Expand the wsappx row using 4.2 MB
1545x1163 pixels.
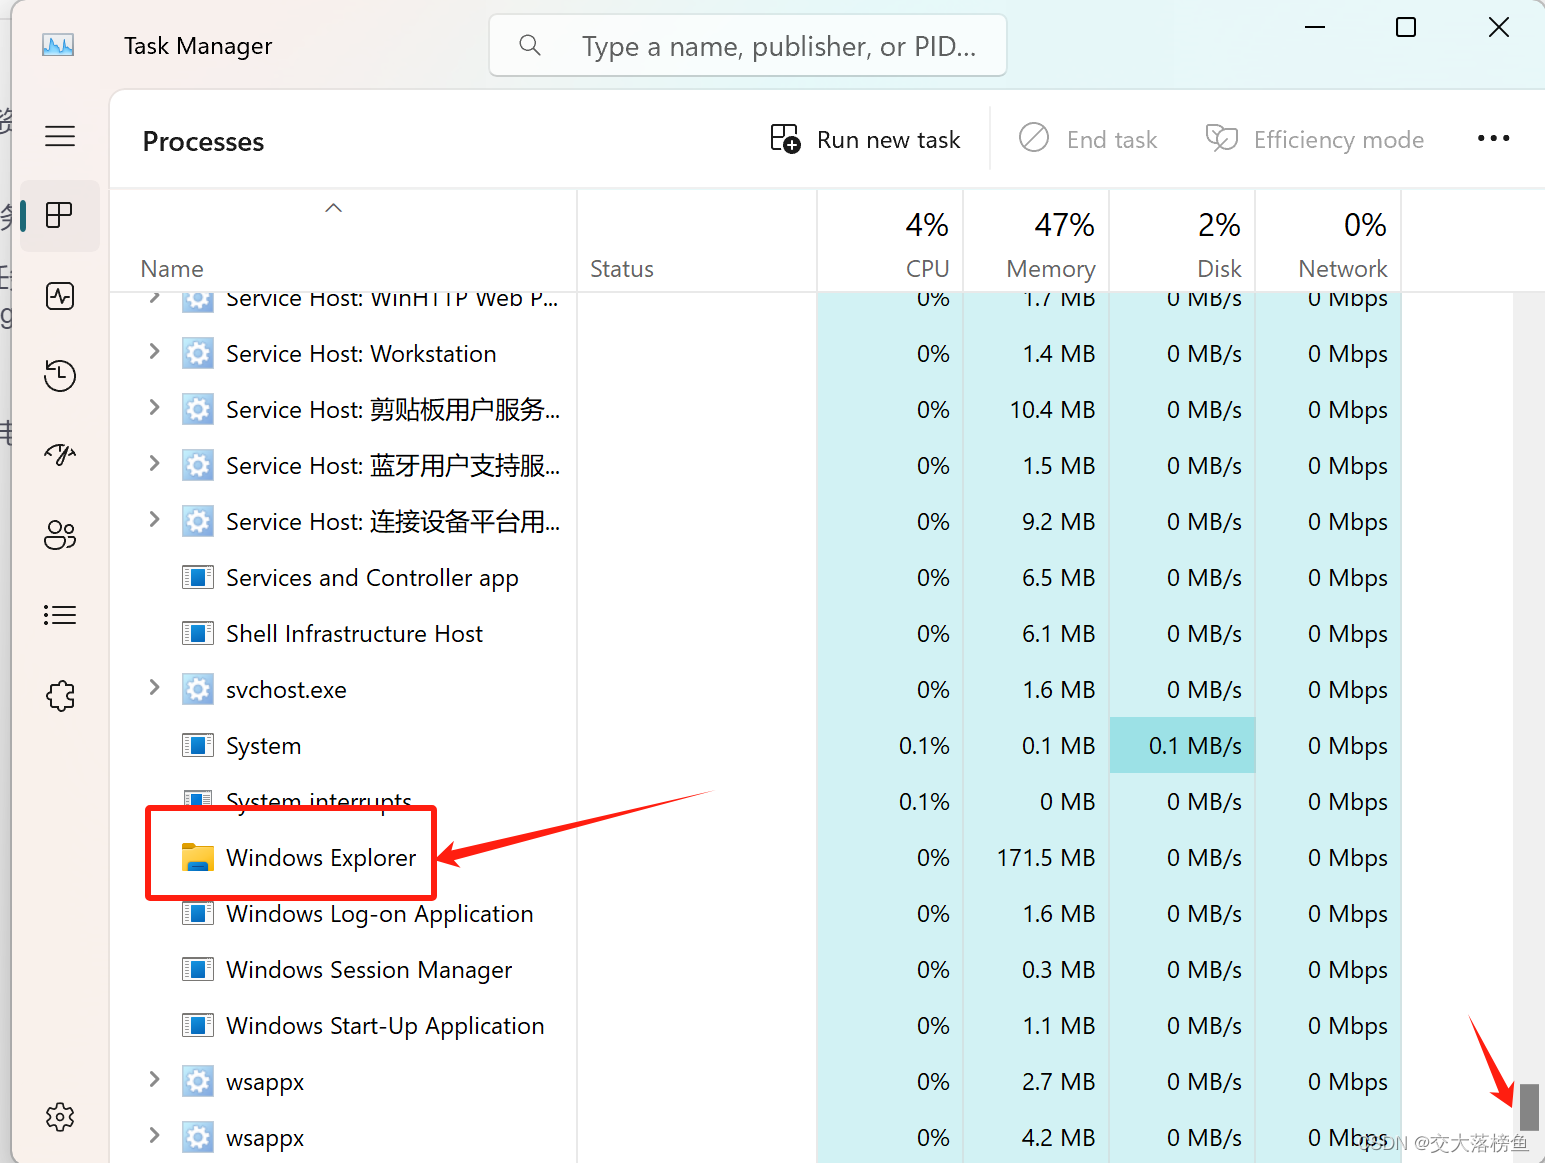(154, 1136)
